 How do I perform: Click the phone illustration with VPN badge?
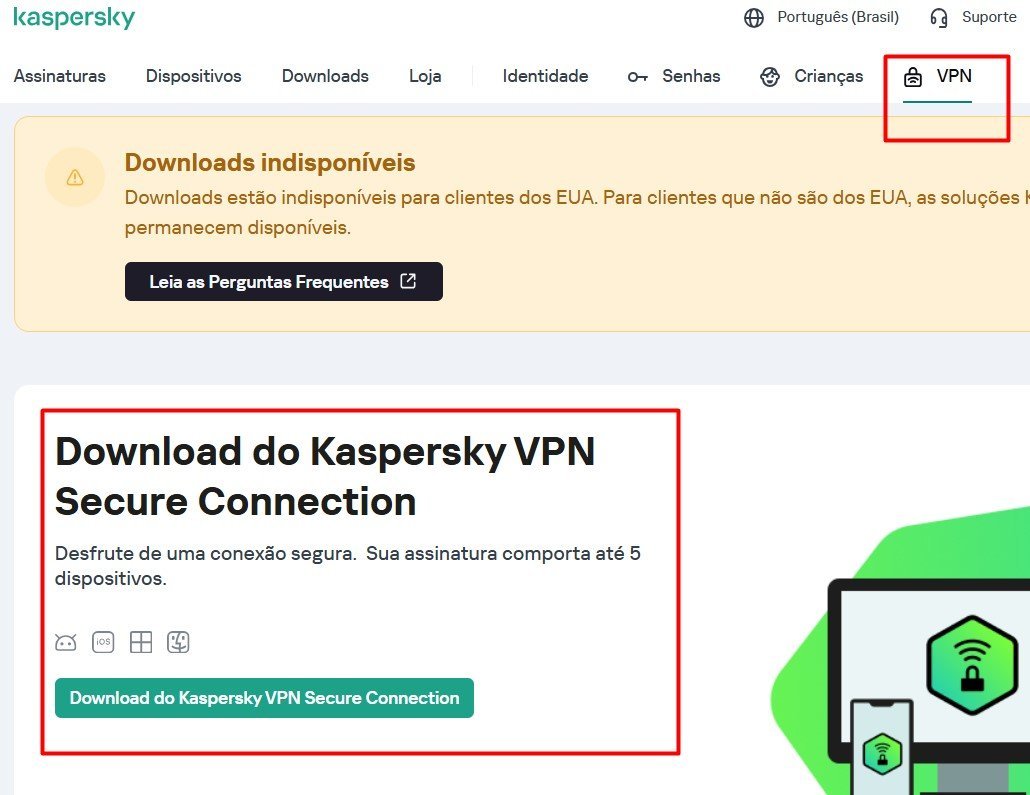coord(882,748)
